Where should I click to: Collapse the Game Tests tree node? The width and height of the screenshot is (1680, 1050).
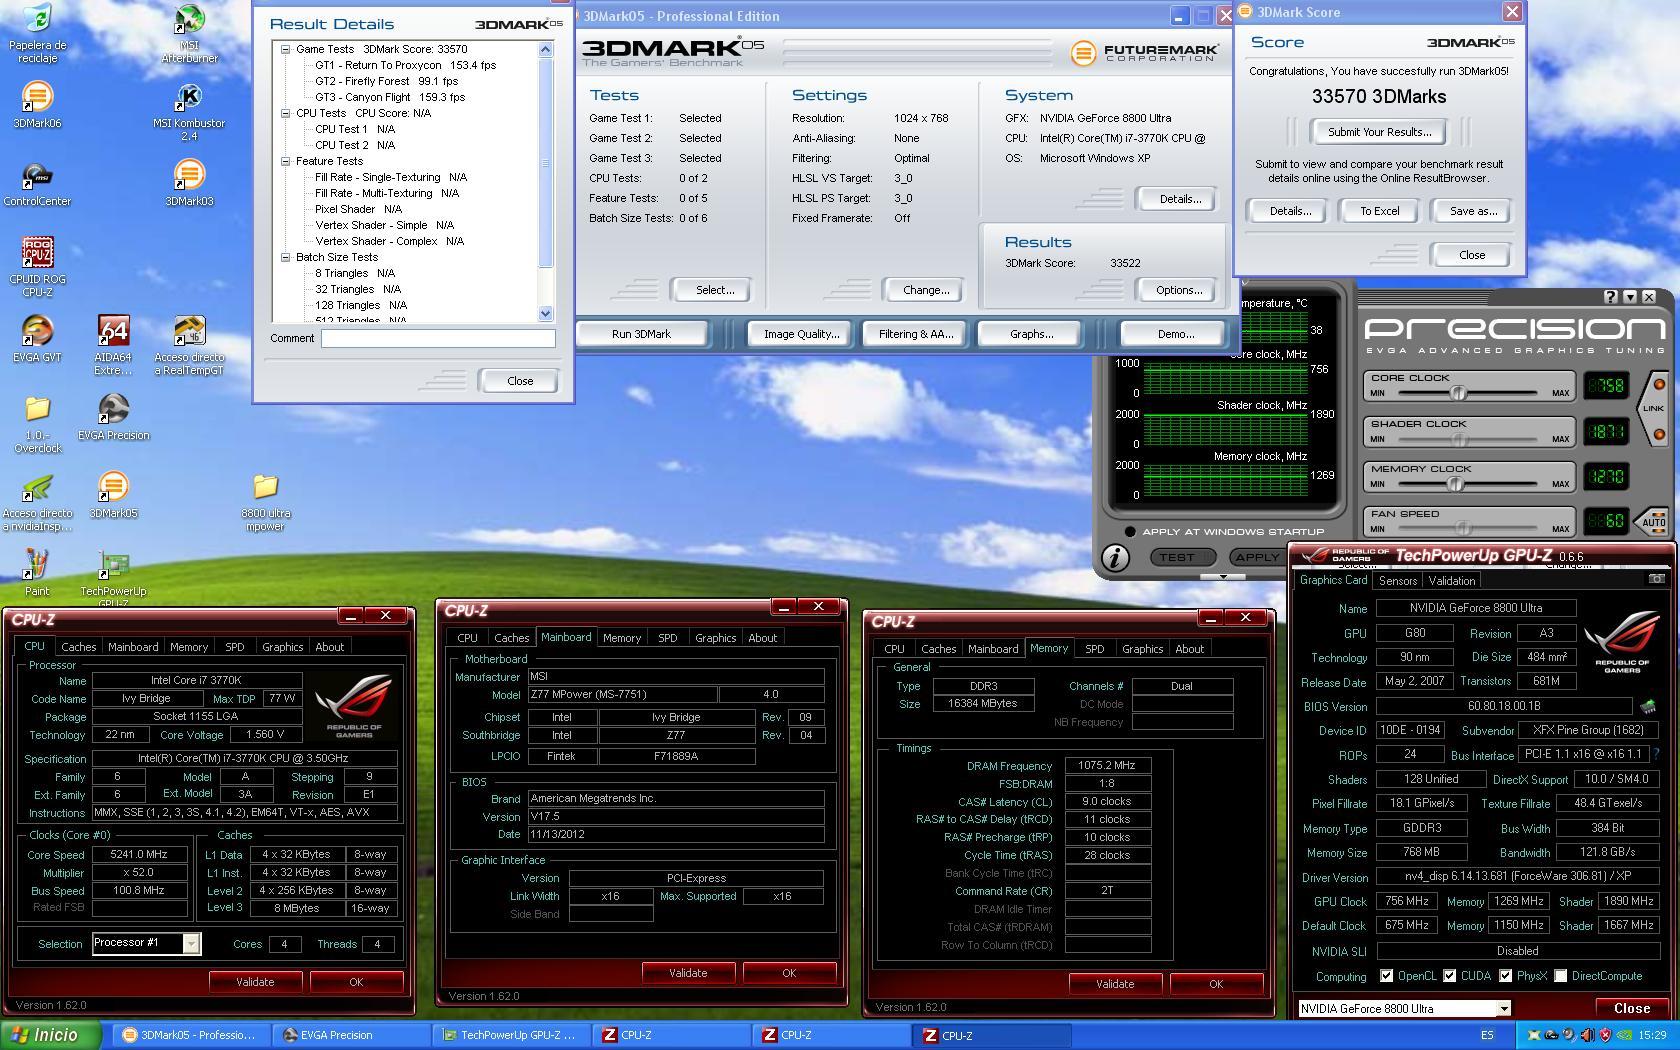[x=285, y=49]
